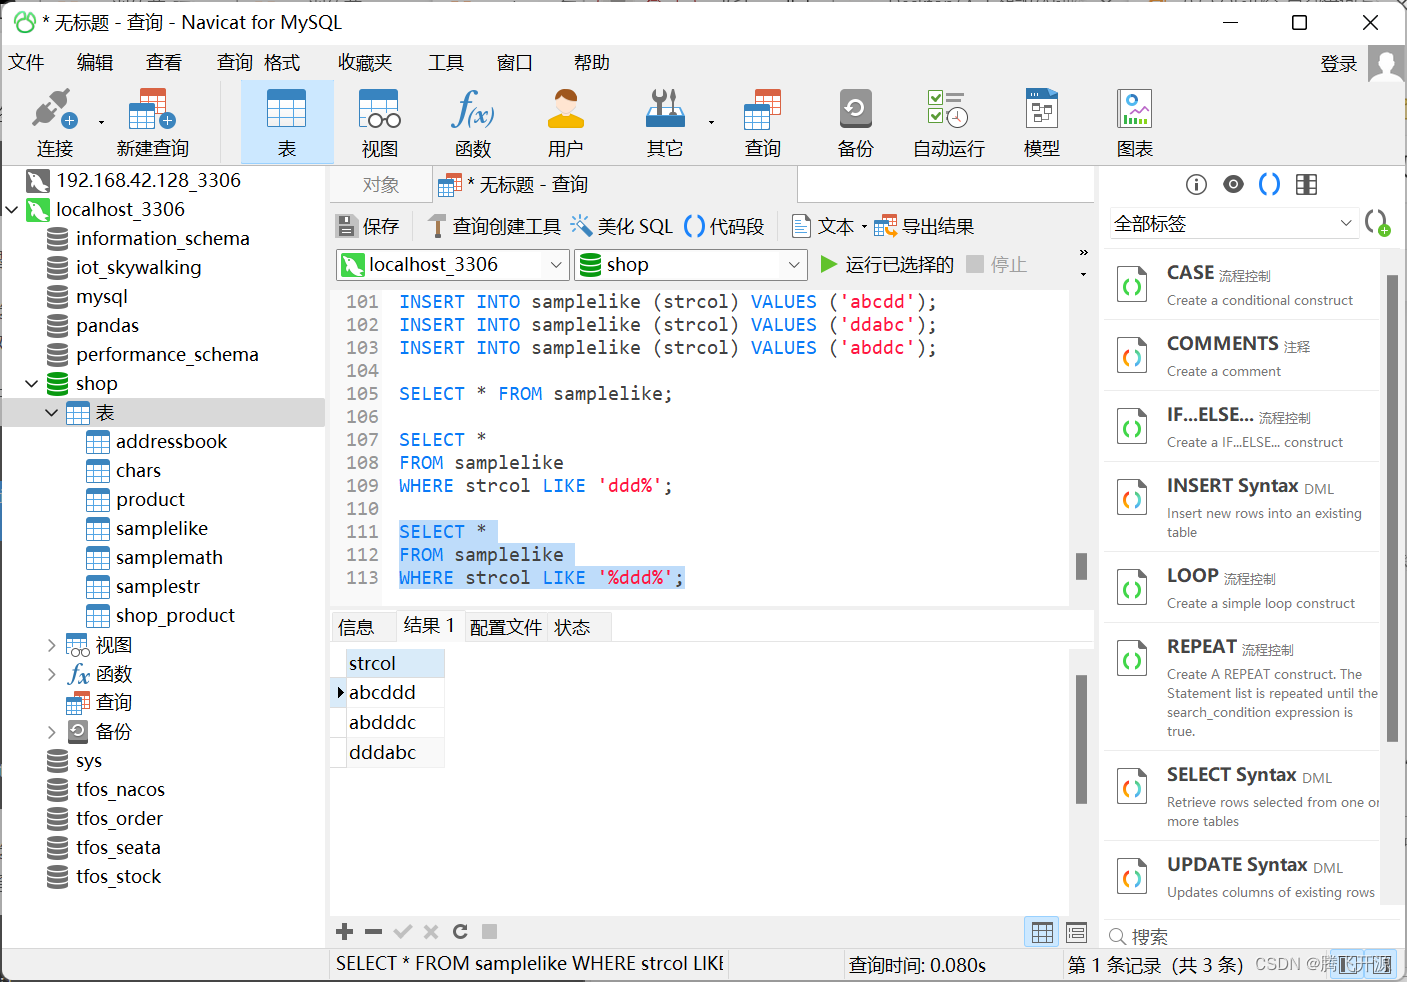Switch to form view icon

(1076, 932)
